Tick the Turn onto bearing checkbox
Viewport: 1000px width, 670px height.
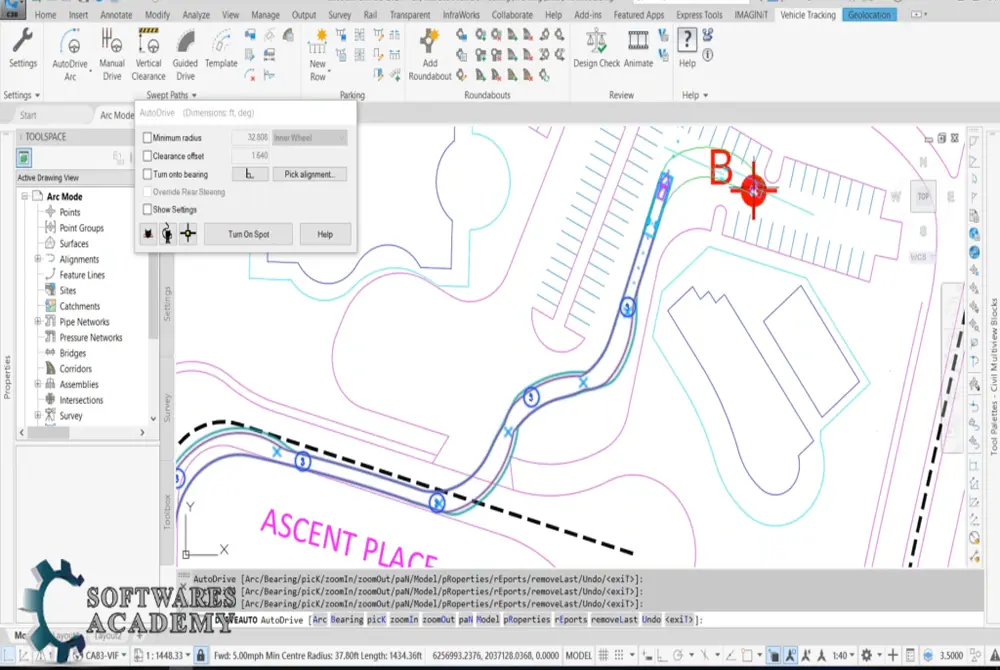(x=147, y=174)
